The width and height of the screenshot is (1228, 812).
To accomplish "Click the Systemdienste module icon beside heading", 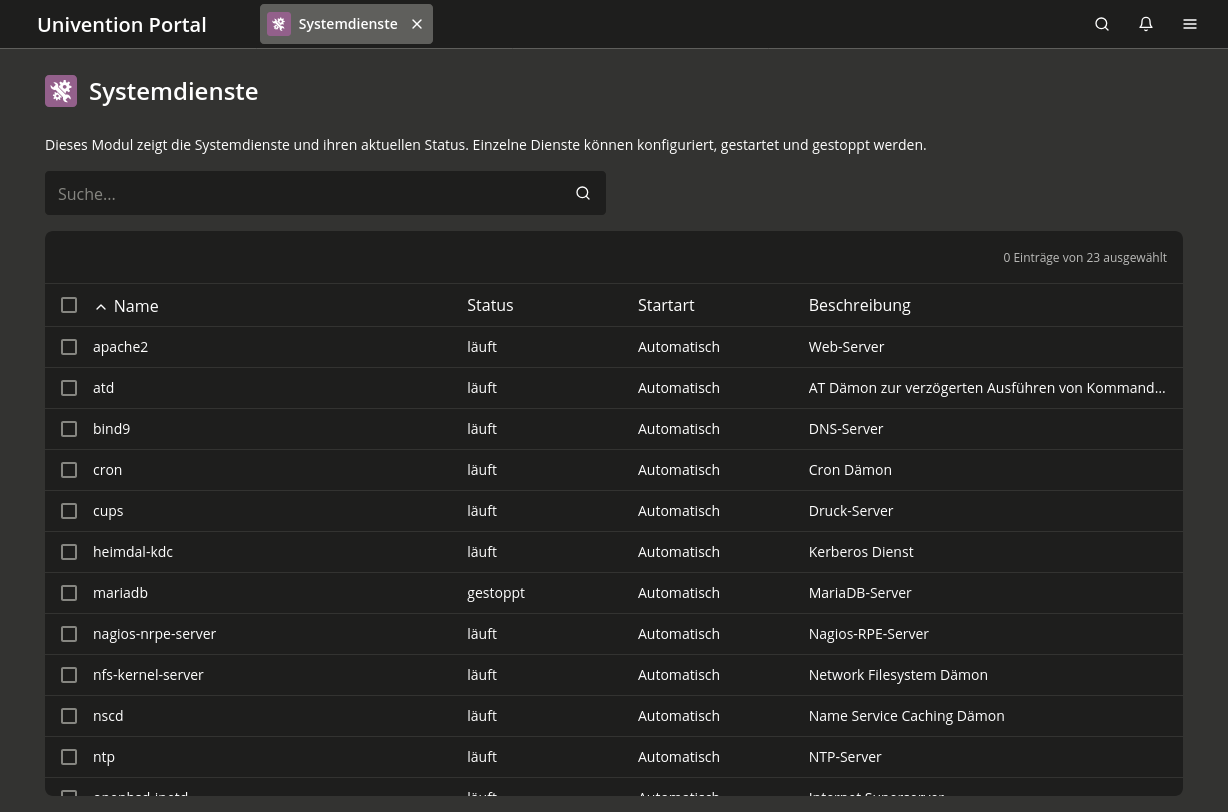I will pos(61,91).
